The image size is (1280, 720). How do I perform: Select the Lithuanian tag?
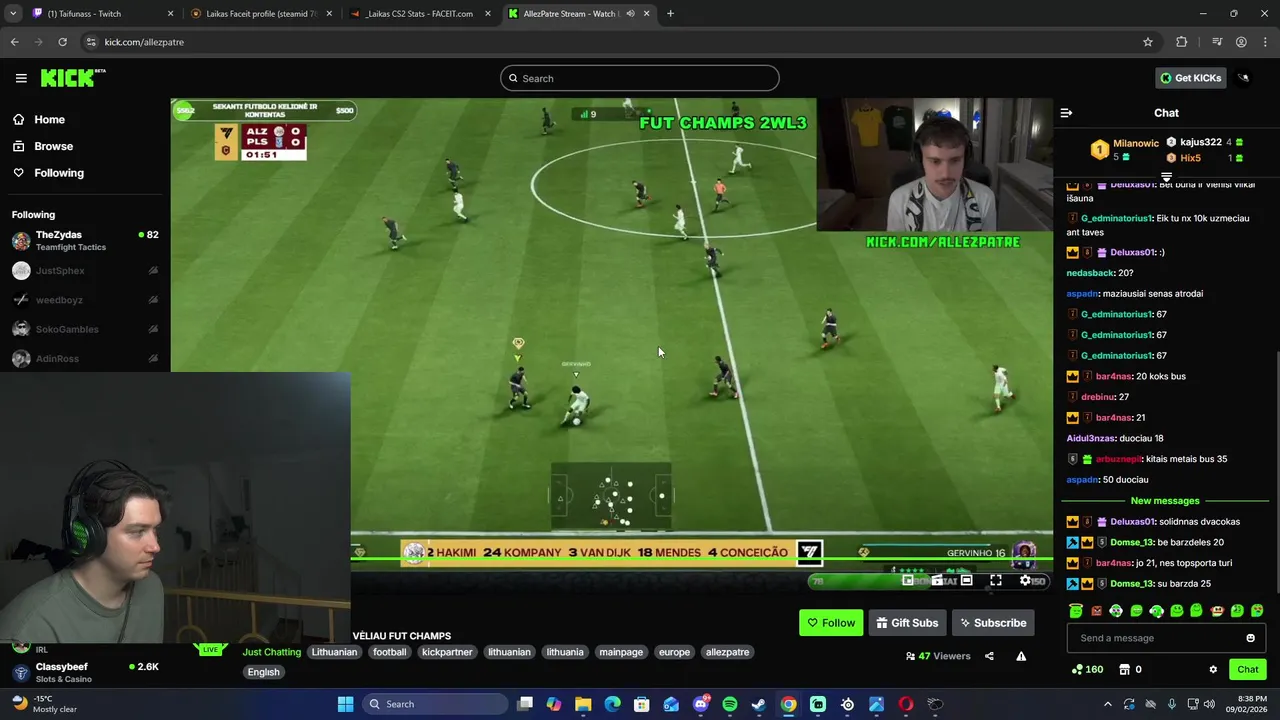point(334,652)
